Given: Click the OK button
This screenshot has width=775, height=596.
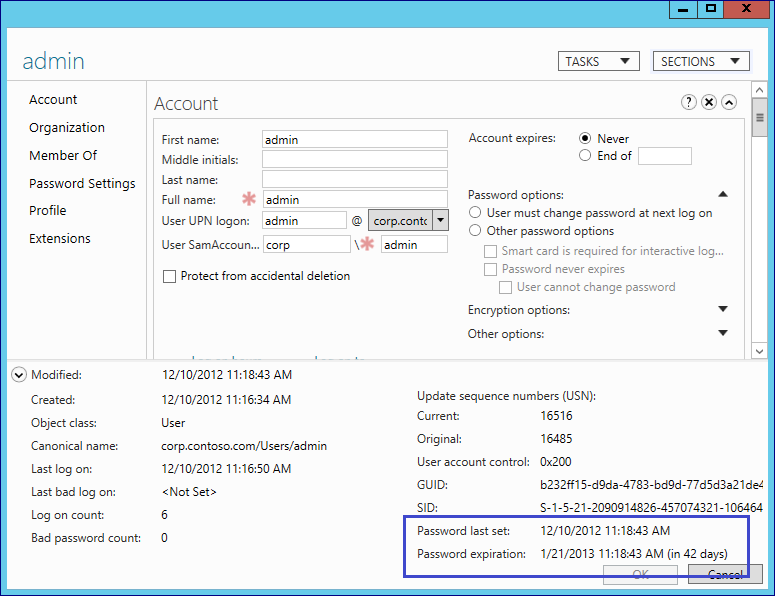Looking at the screenshot, I should (x=640, y=574).
